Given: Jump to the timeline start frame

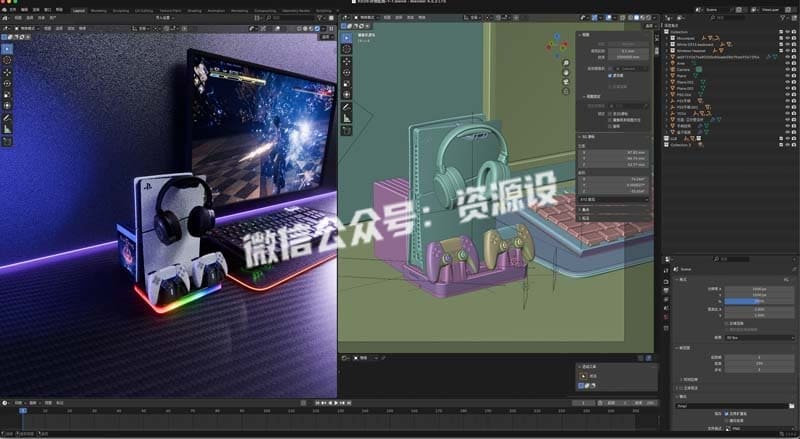Looking at the screenshot, I should coord(318,403).
